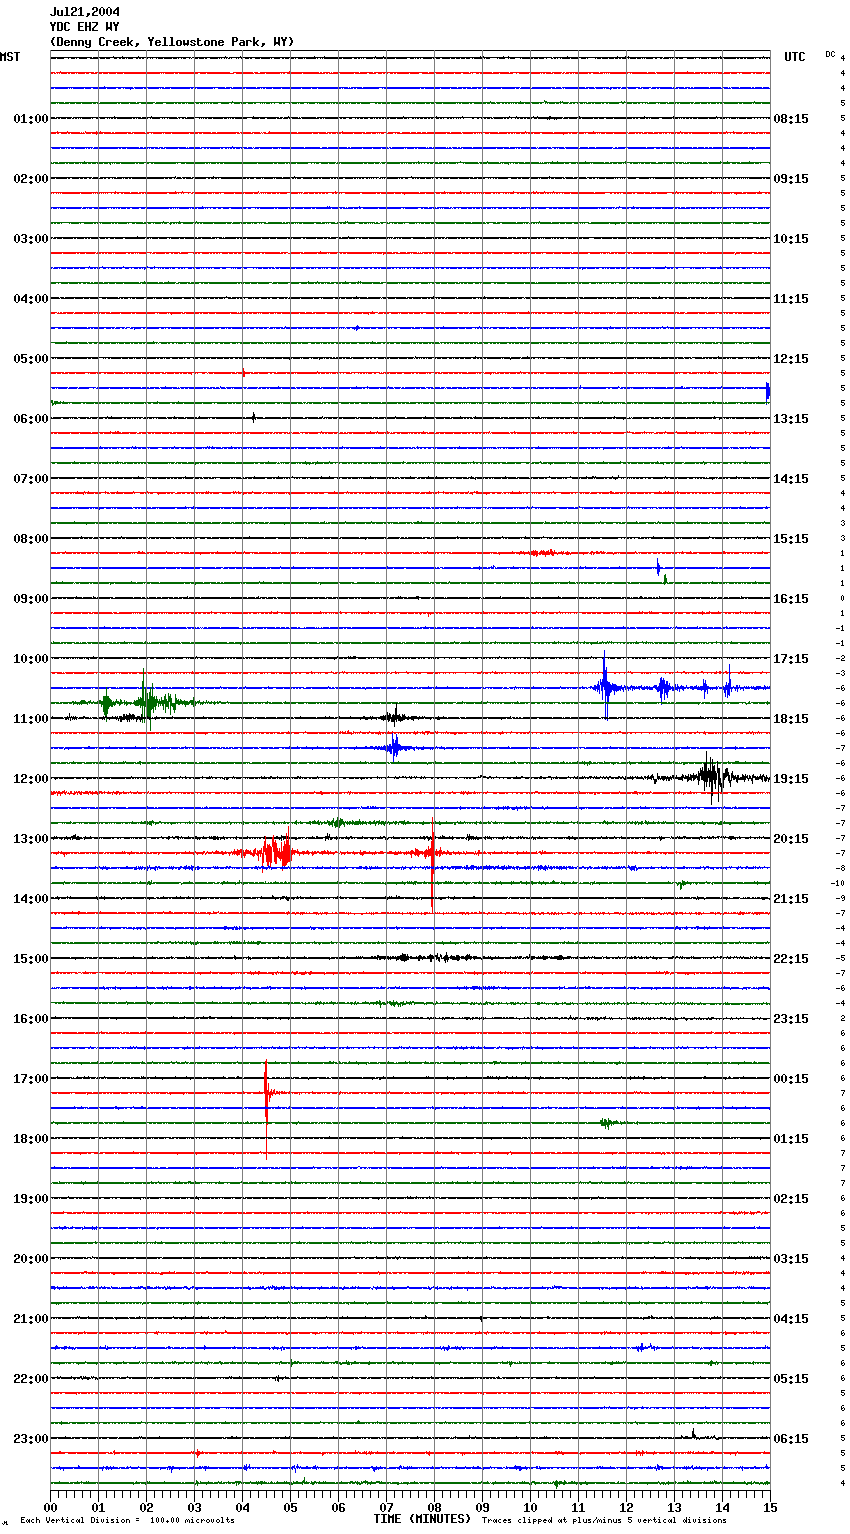Click the 00 minute axis tick label
The image size is (850, 1534).
[x=50, y=1507]
